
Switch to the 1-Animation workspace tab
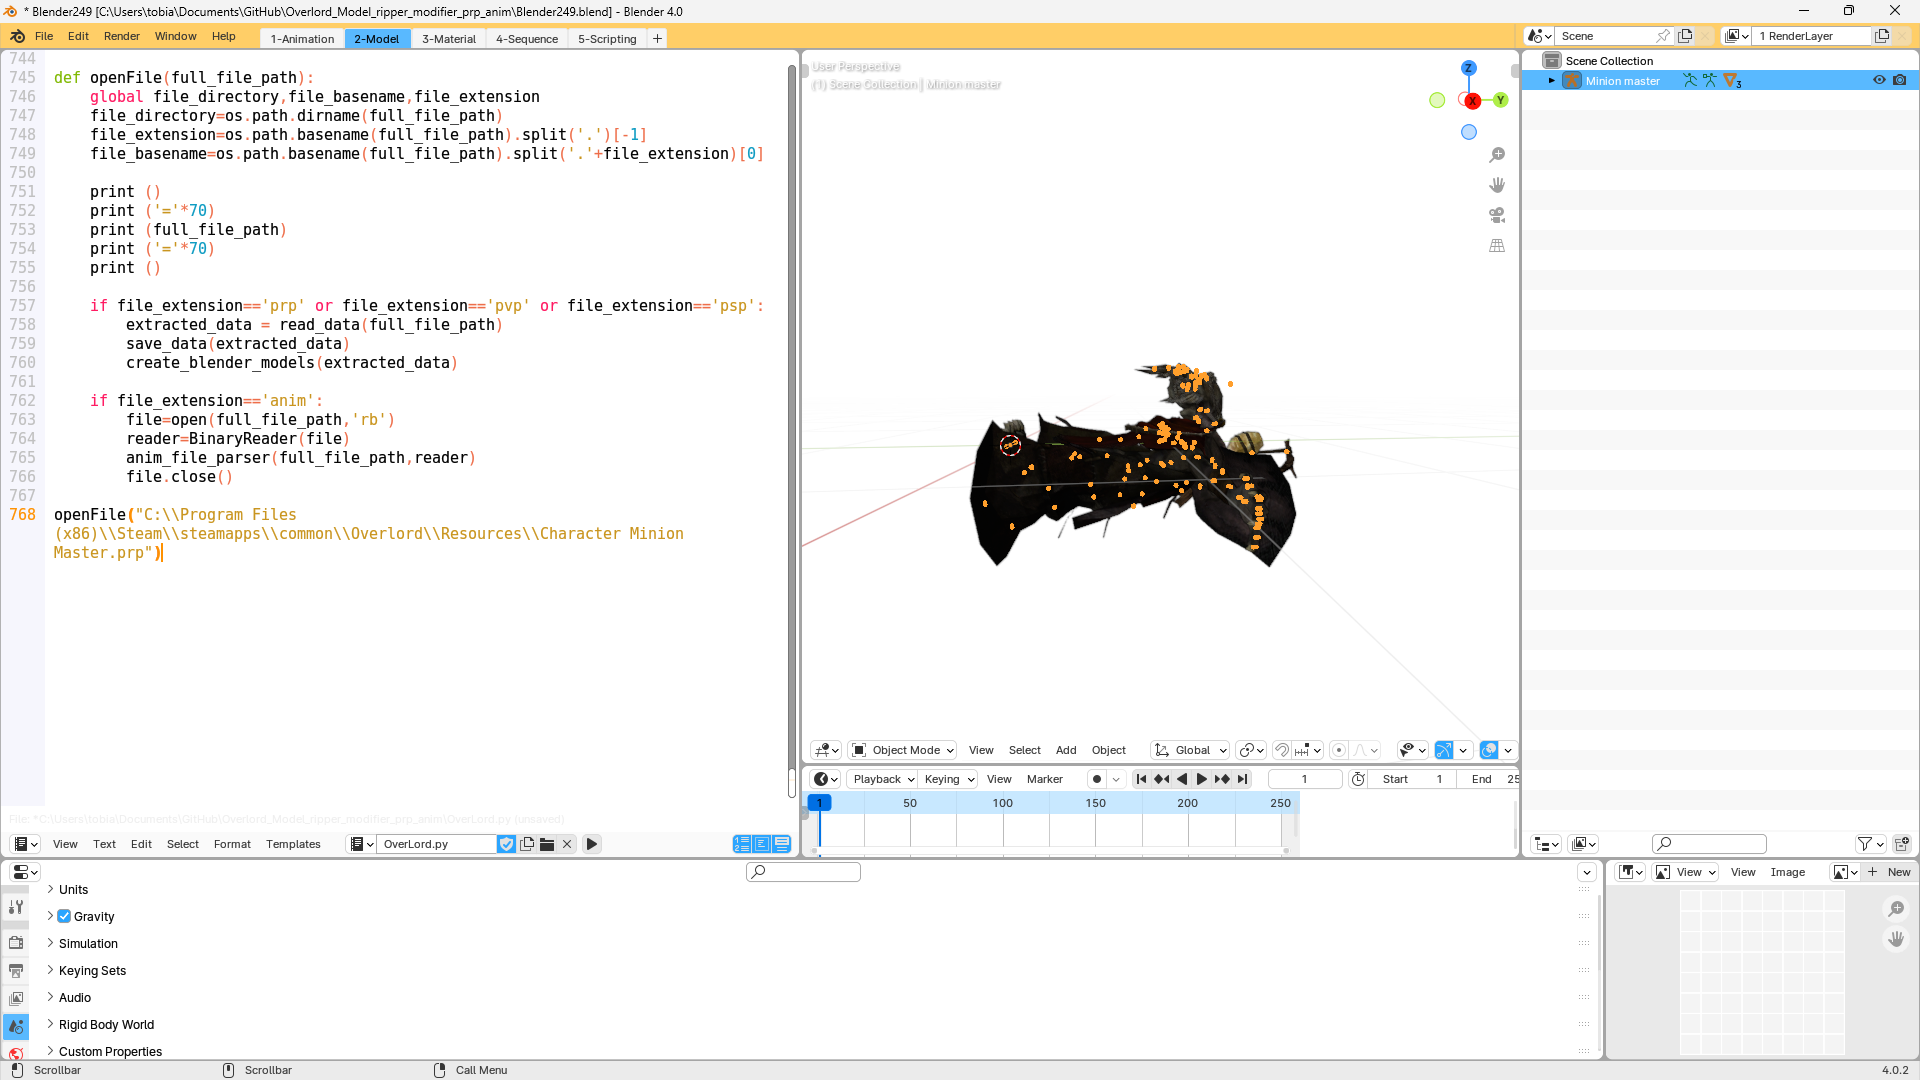(302, 39)
